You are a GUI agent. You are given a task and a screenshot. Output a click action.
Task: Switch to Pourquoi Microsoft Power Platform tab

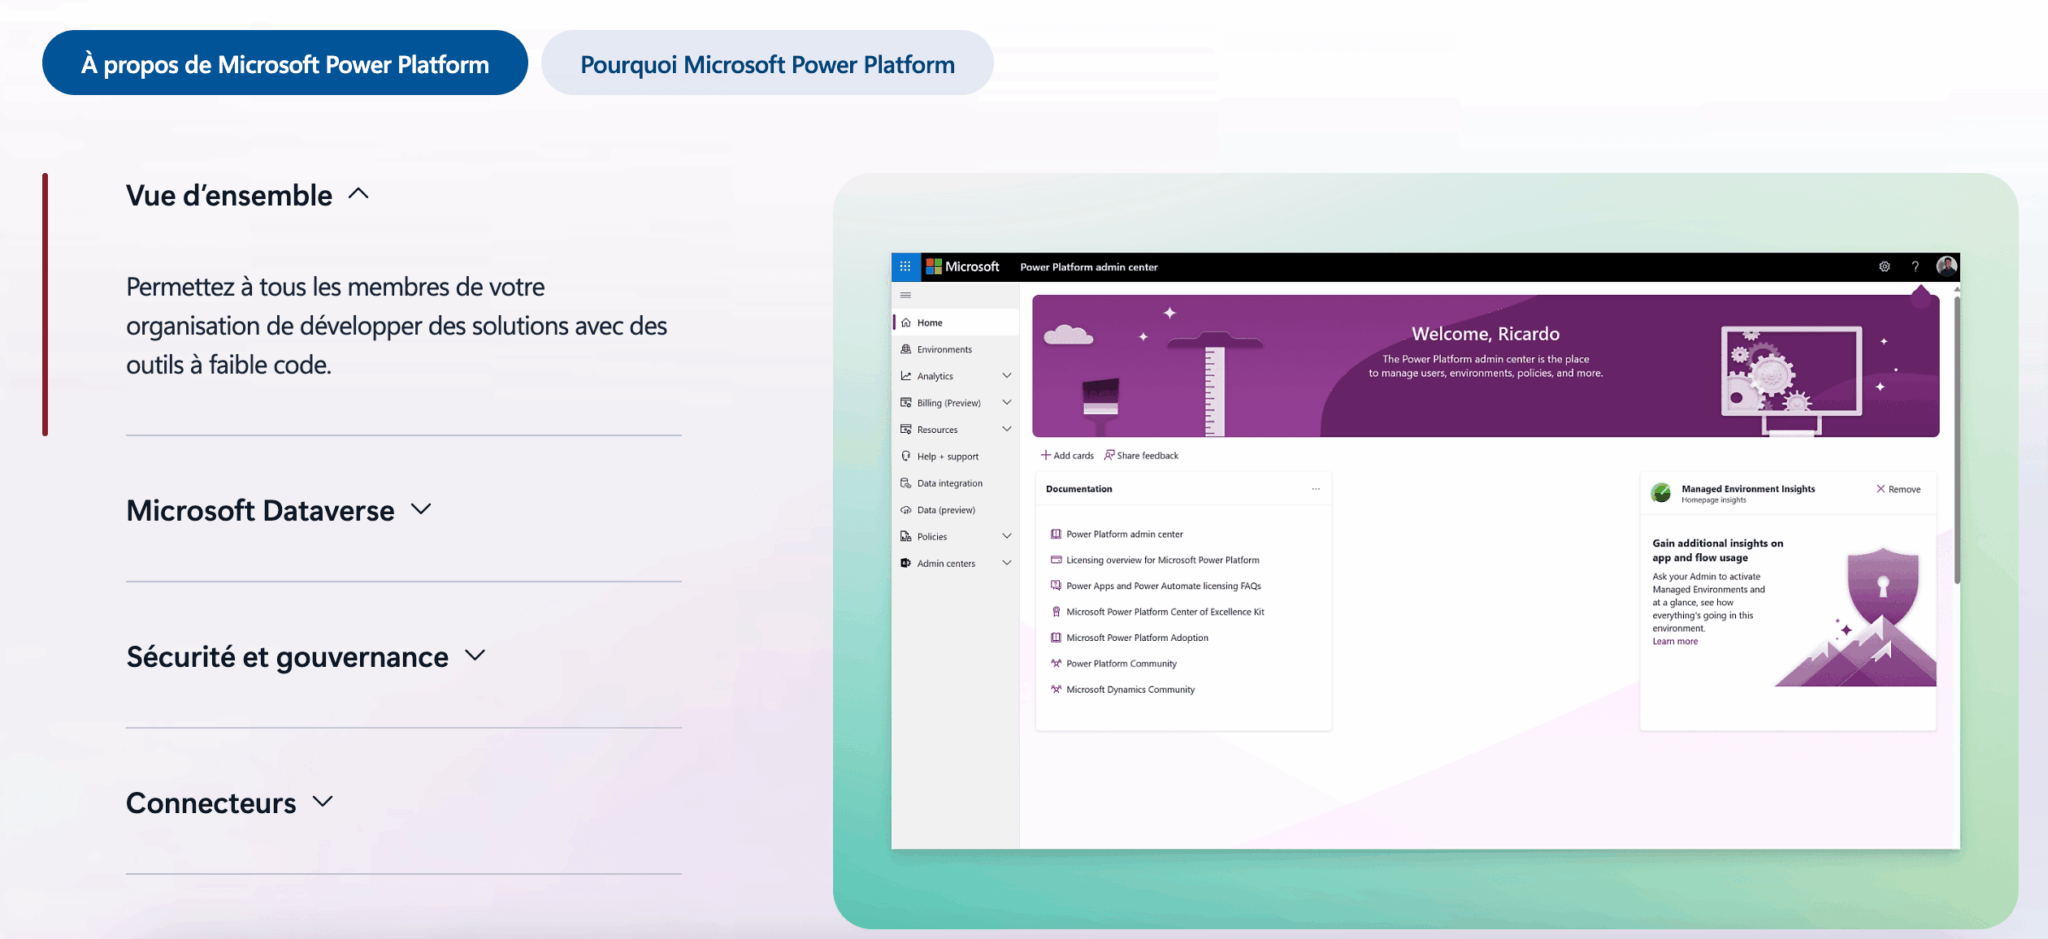(767, 64)
